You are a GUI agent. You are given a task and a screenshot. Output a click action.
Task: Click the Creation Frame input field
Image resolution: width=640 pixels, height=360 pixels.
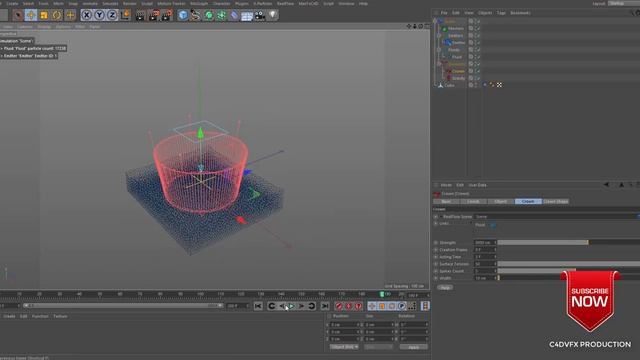click(x=485, y=250)
